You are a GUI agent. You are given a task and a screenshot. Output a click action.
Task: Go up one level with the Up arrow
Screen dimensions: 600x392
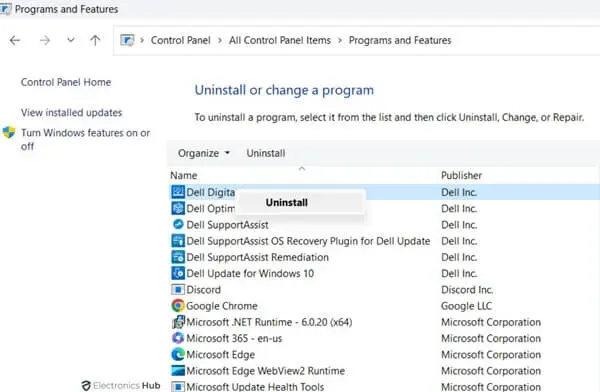tap(95, 40)
